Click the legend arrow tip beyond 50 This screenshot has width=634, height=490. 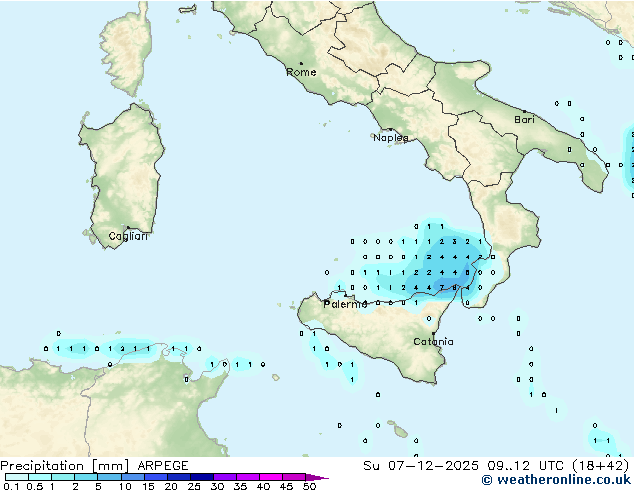click(317, 477)
